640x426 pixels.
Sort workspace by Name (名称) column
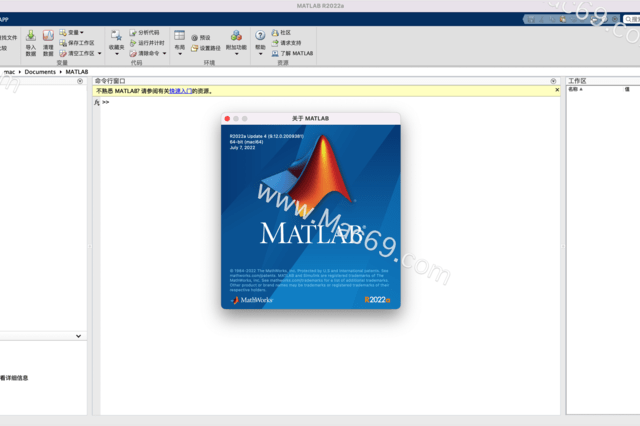(x=576, y=89)
